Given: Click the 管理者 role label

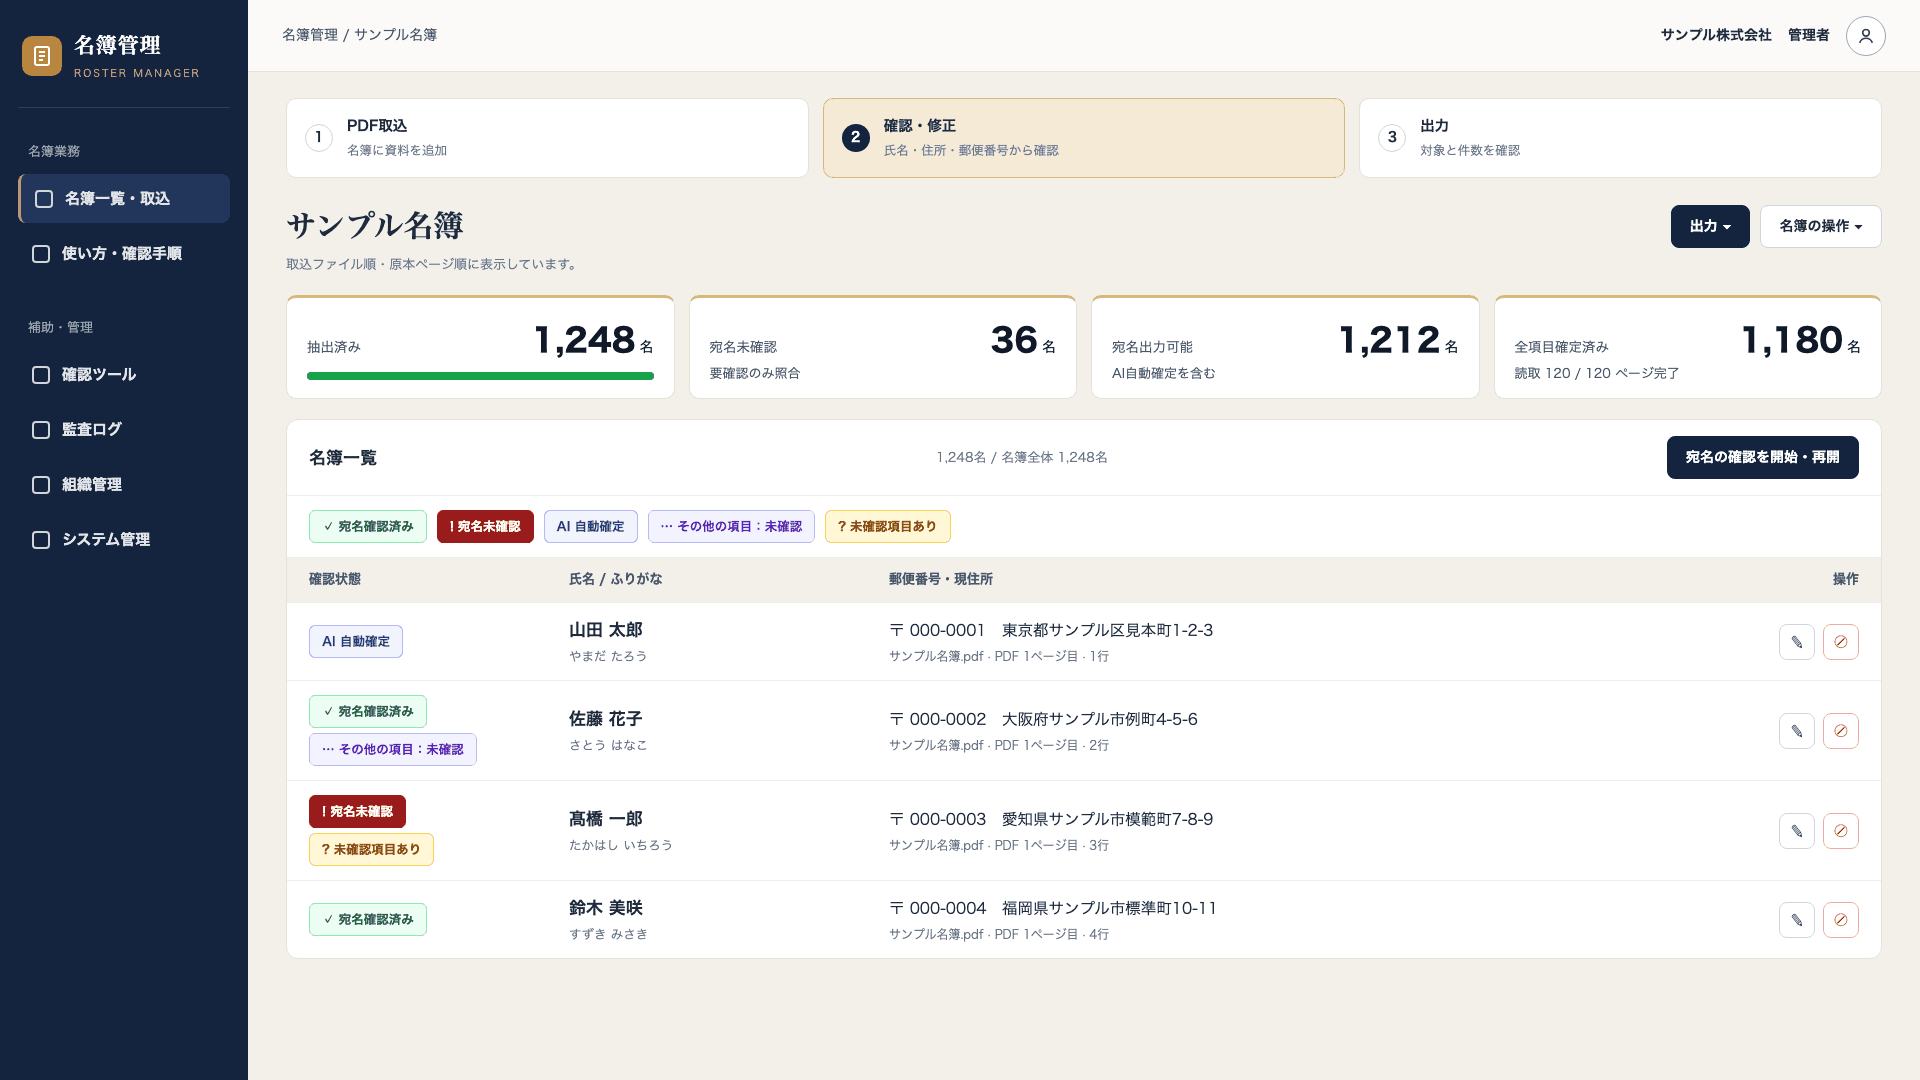Looking at the screenshot, I should click(1808, 35).
